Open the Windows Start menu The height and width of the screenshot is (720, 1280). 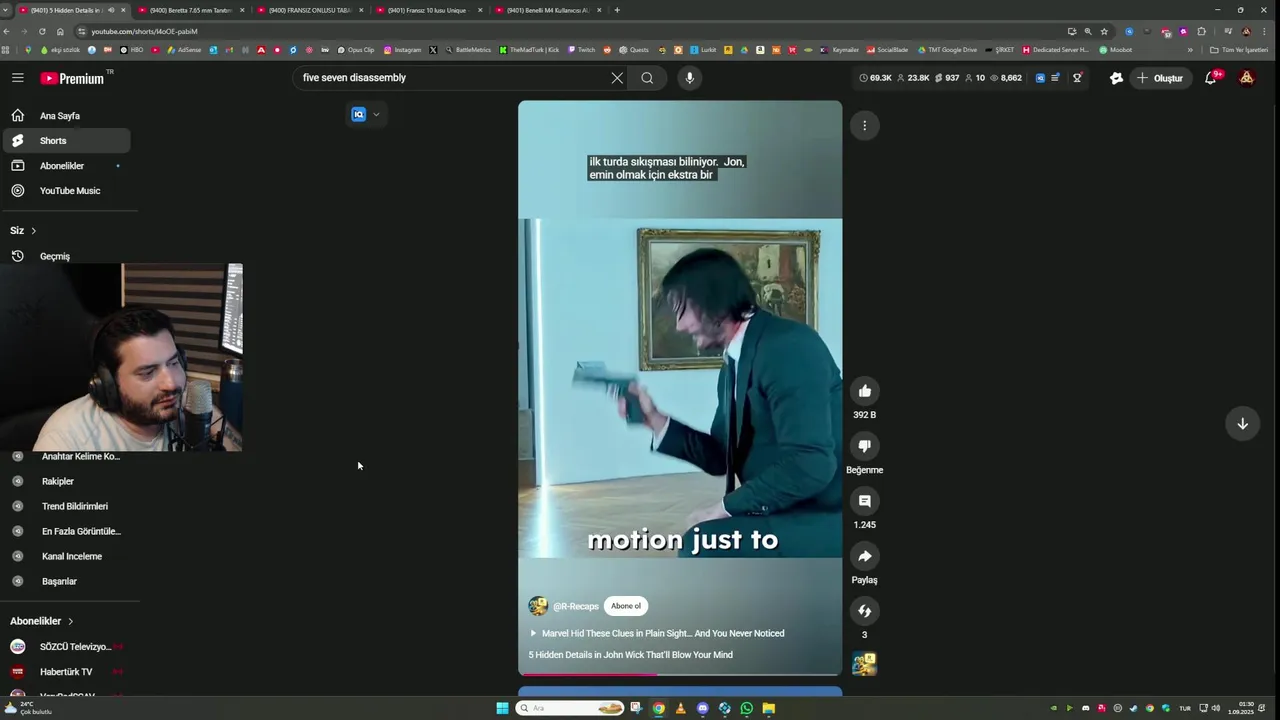[502, 708]
